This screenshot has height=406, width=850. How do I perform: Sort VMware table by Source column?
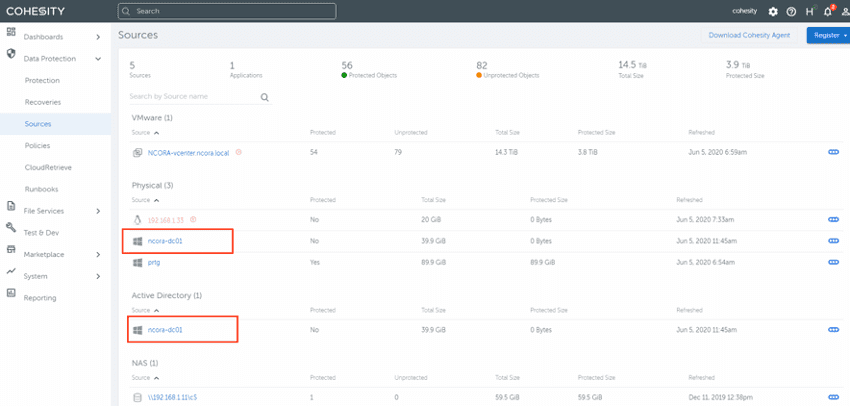[x=145, y=133]
